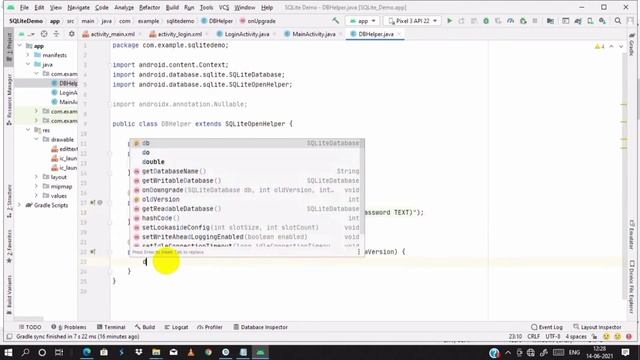Click the Search Everywhere magnifier icon
This screenshot has width=640, height=360.
[618, 20]
